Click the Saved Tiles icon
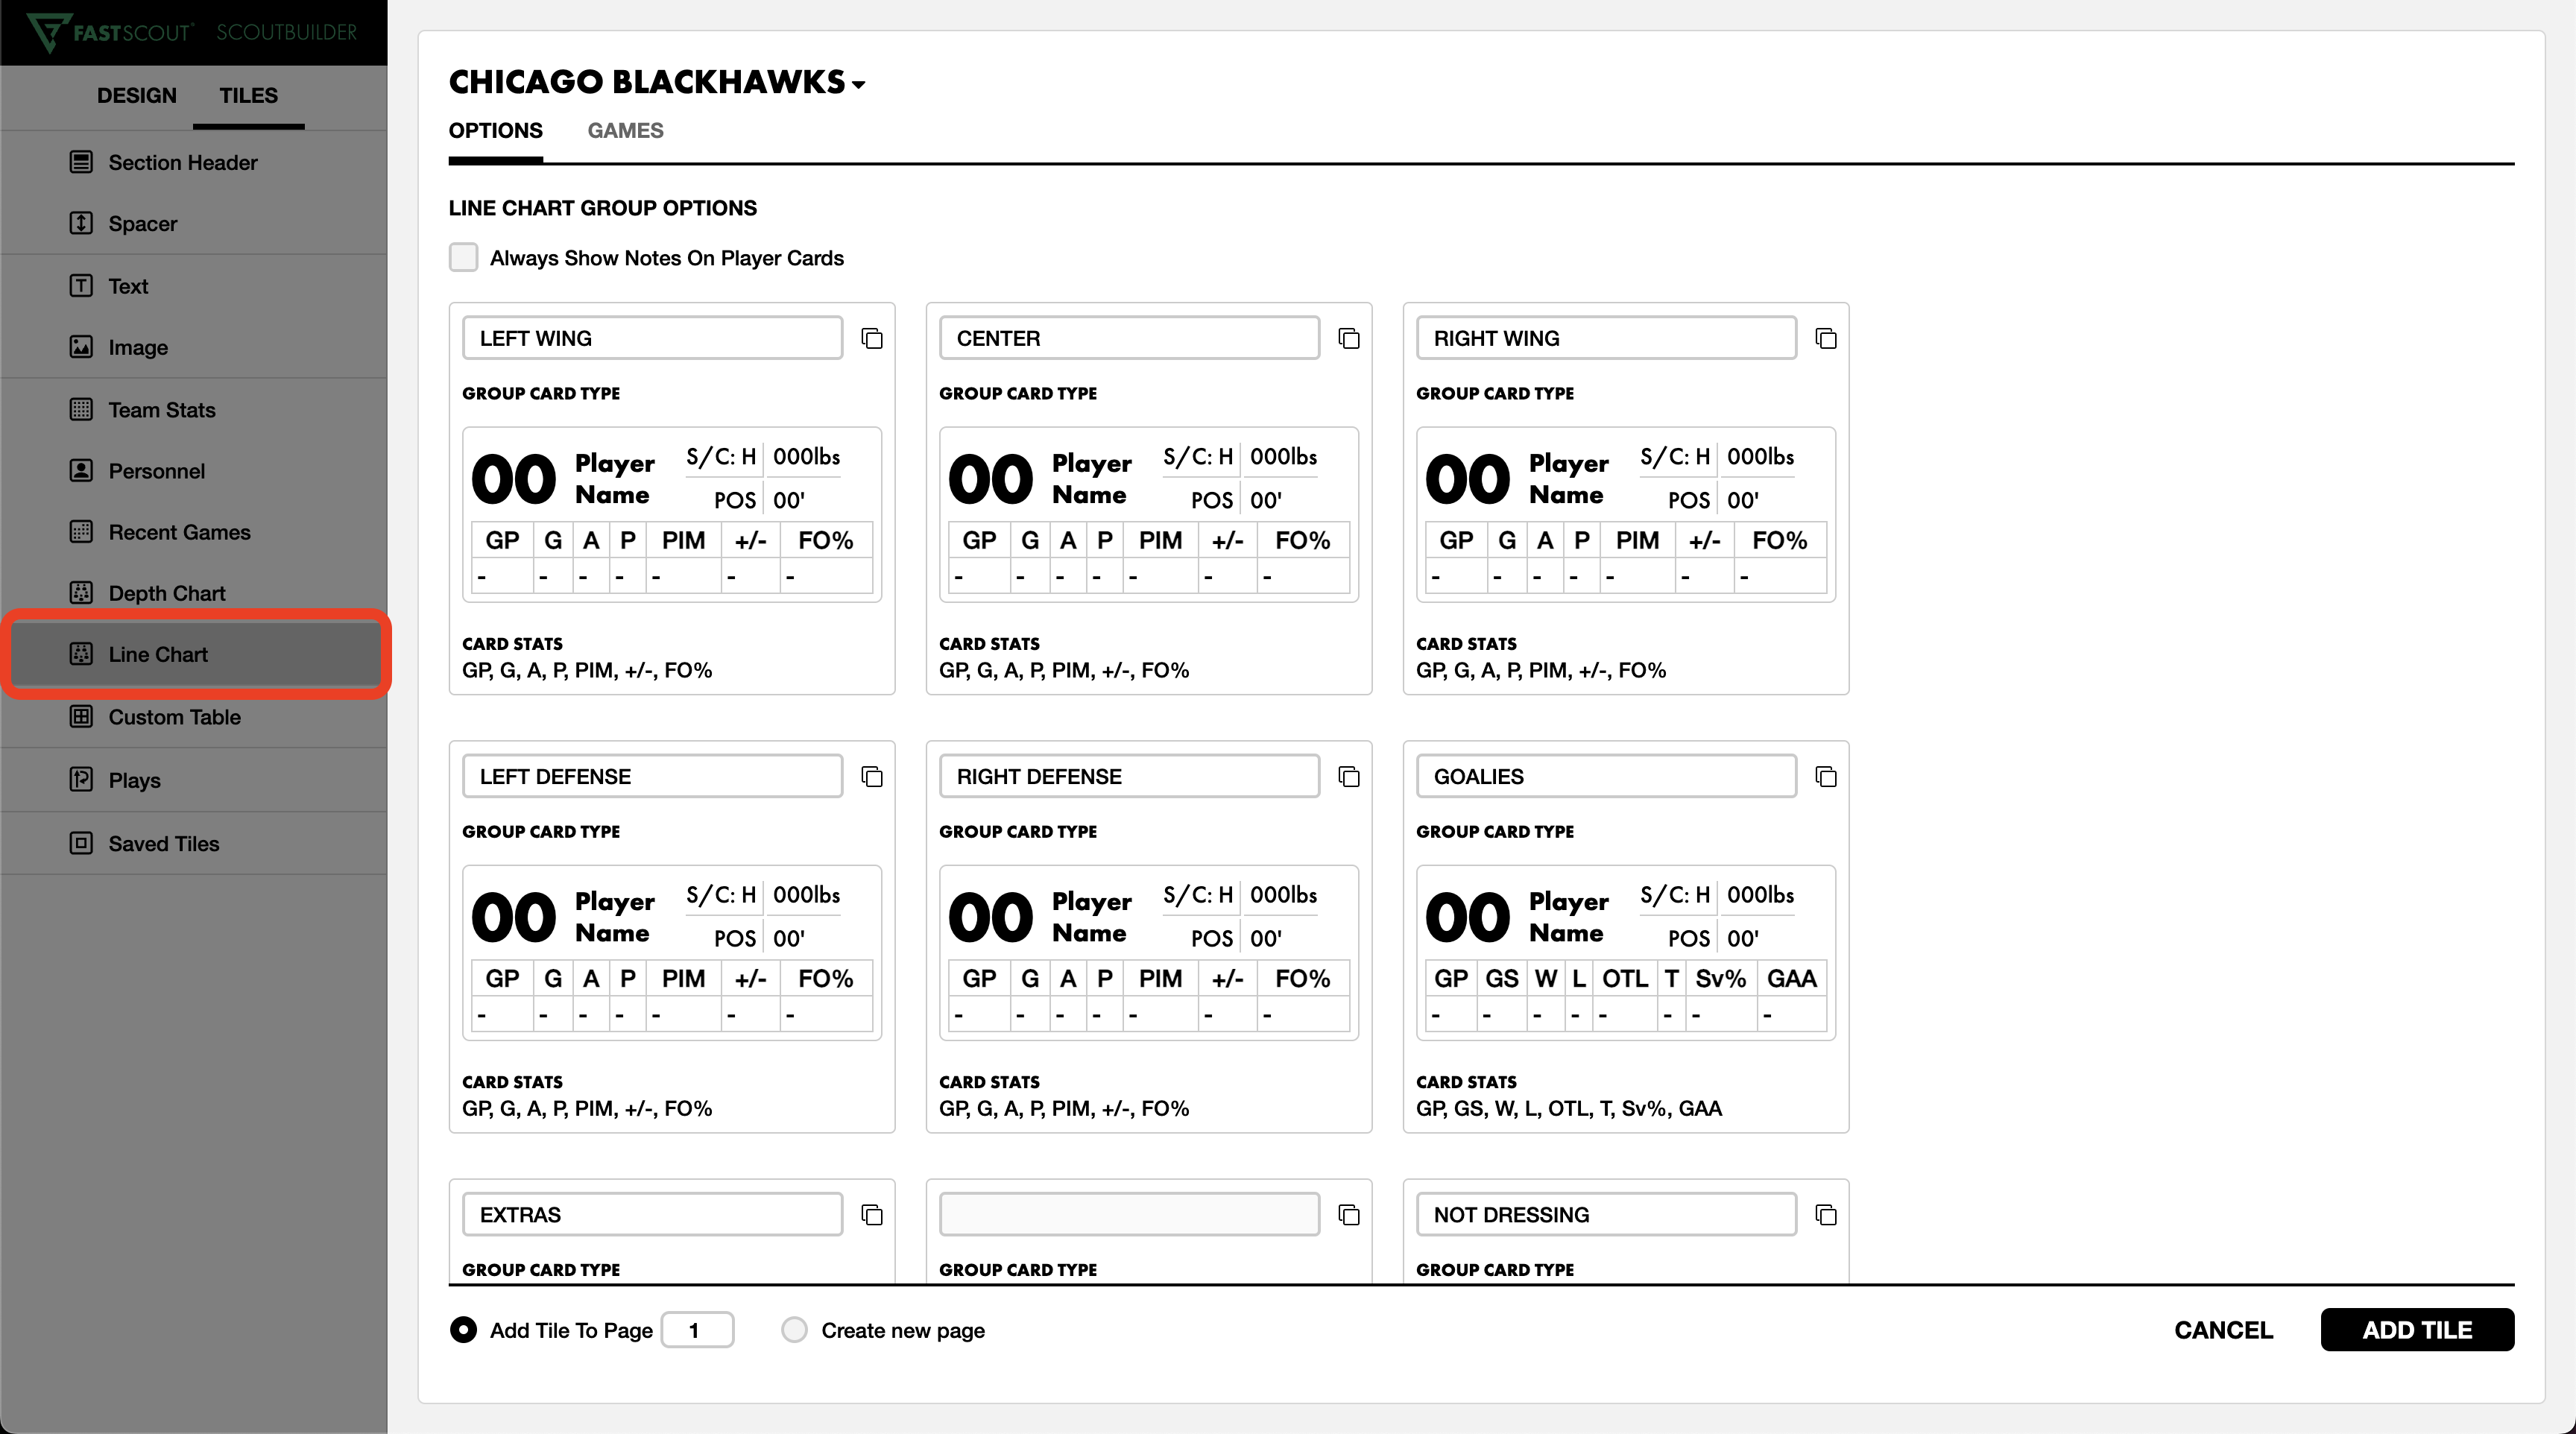This screenshot has width=2576, height=1434. (x=81, y=843)
